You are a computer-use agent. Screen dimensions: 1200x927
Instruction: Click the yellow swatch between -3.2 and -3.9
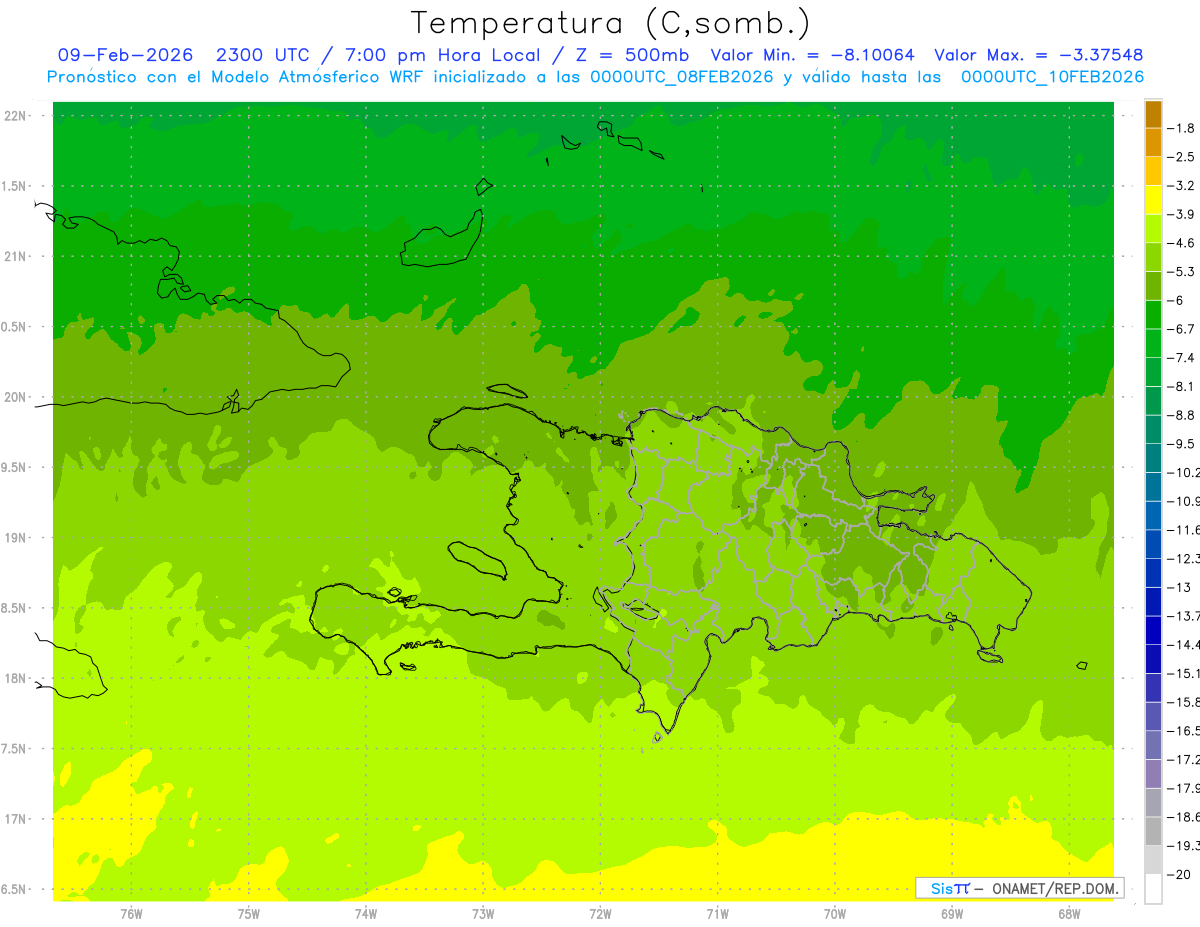coord(1153,200)
